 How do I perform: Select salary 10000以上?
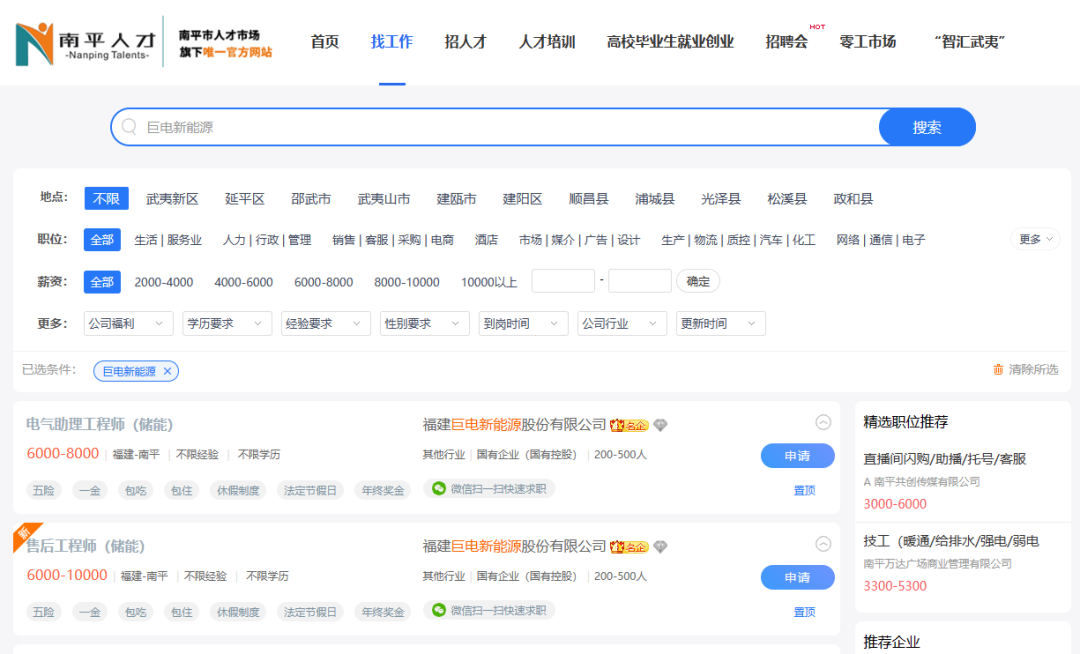(x=489, y=282)
